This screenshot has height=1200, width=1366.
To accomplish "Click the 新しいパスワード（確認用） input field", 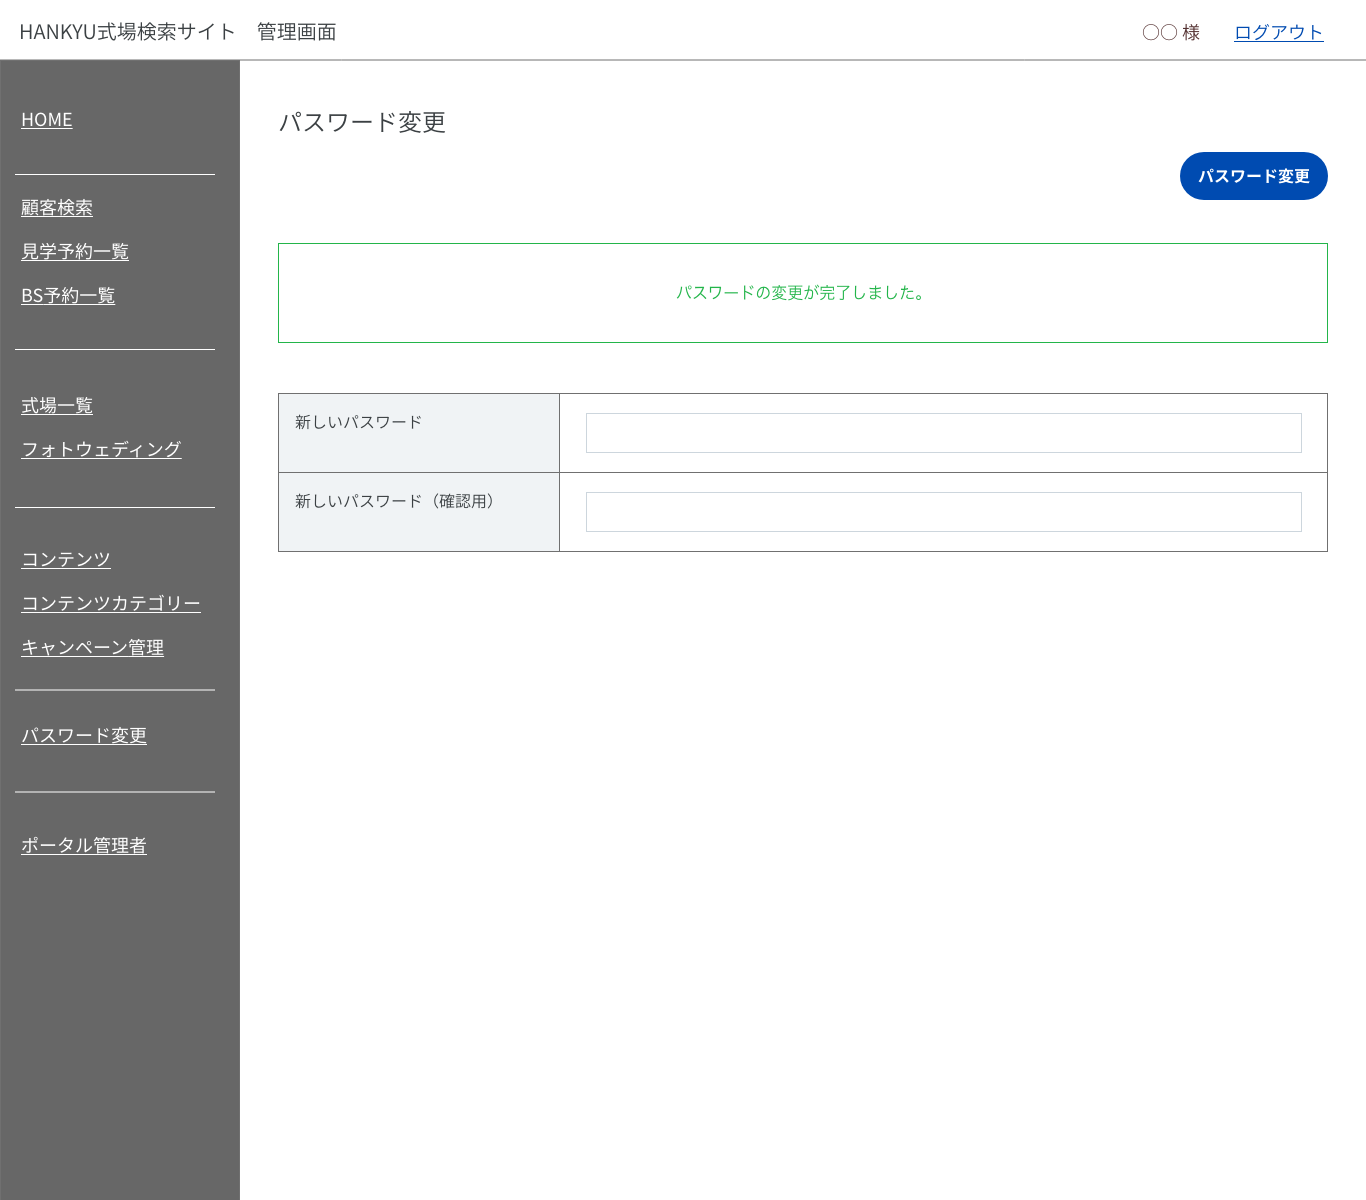I will coord(943,512).
